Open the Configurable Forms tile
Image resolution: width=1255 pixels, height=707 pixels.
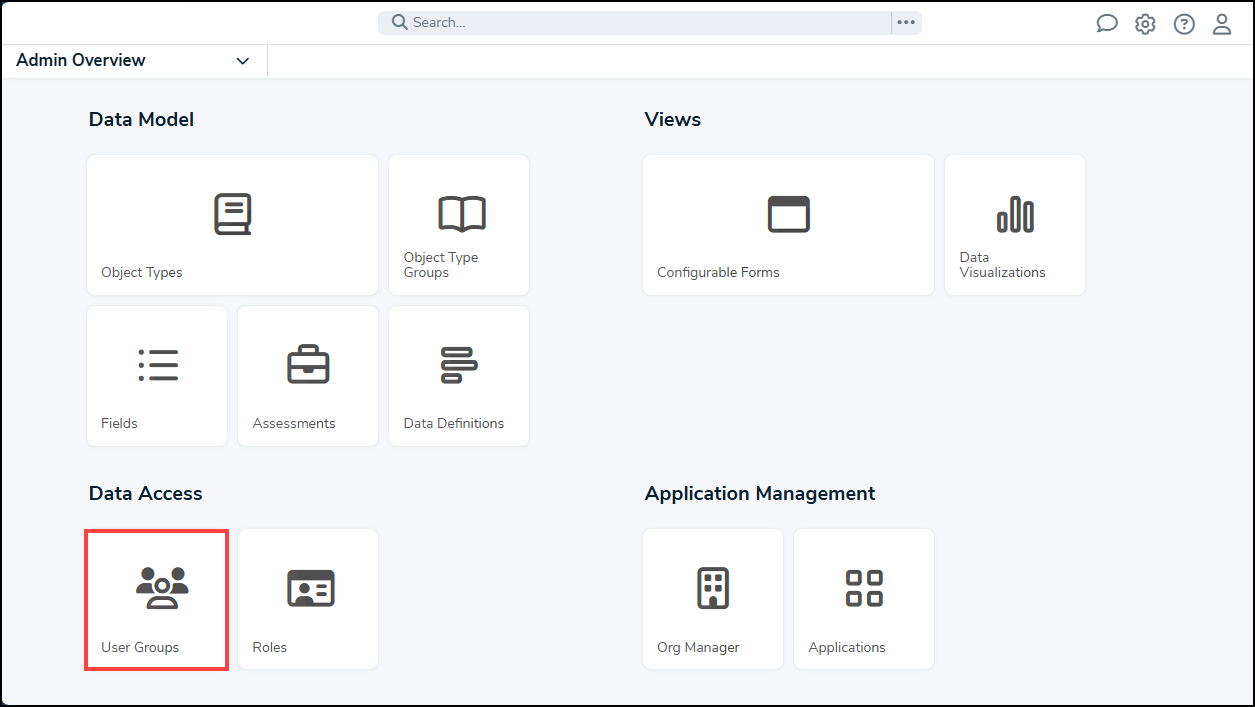click(788, 225)
